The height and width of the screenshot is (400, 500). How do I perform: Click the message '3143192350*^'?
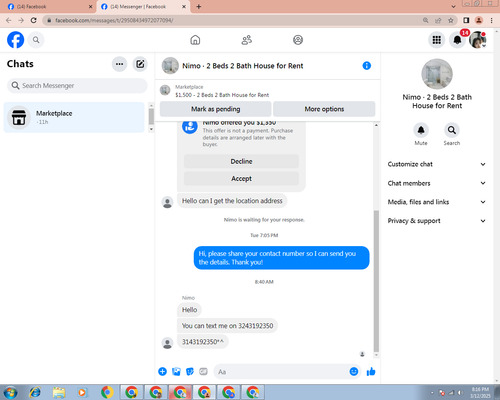coord(203,342)
